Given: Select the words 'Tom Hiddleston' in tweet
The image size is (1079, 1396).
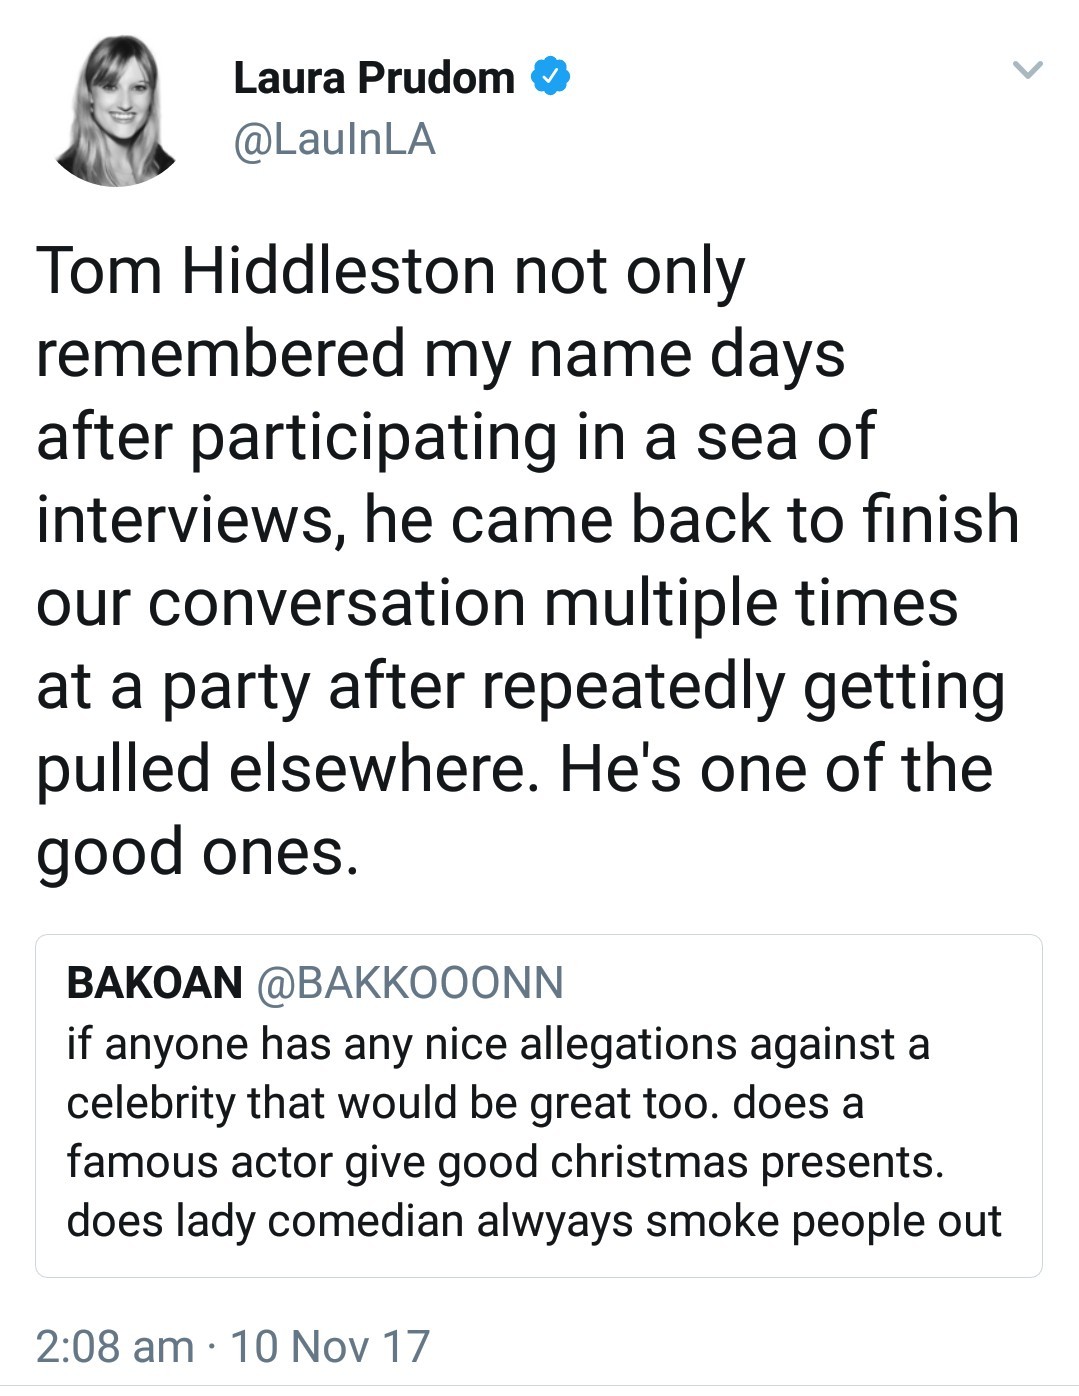Looking at the screenshot, I should pos(265,271).
